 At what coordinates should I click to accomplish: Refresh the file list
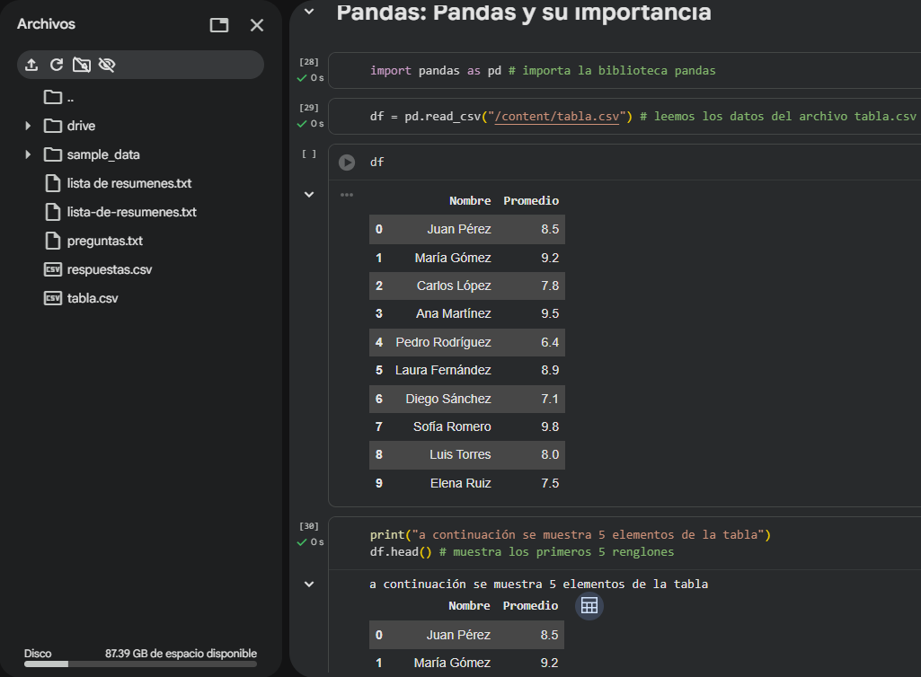[x=56, y=65]
